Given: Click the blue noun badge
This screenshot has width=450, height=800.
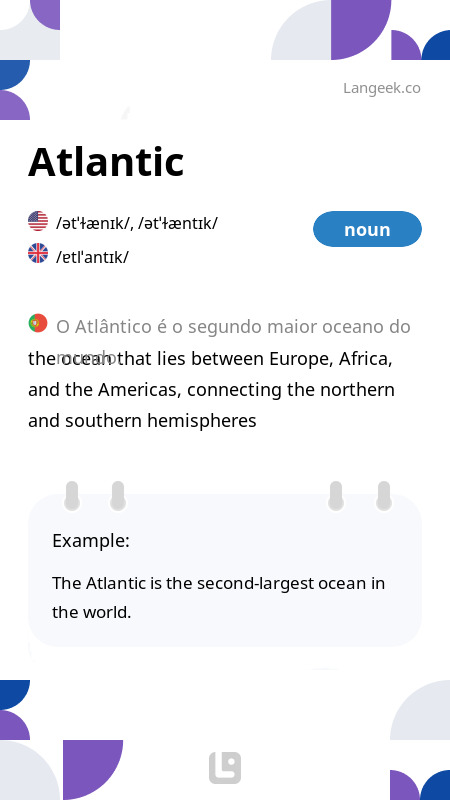Looking at the screenshot, I should click(367, 229).
